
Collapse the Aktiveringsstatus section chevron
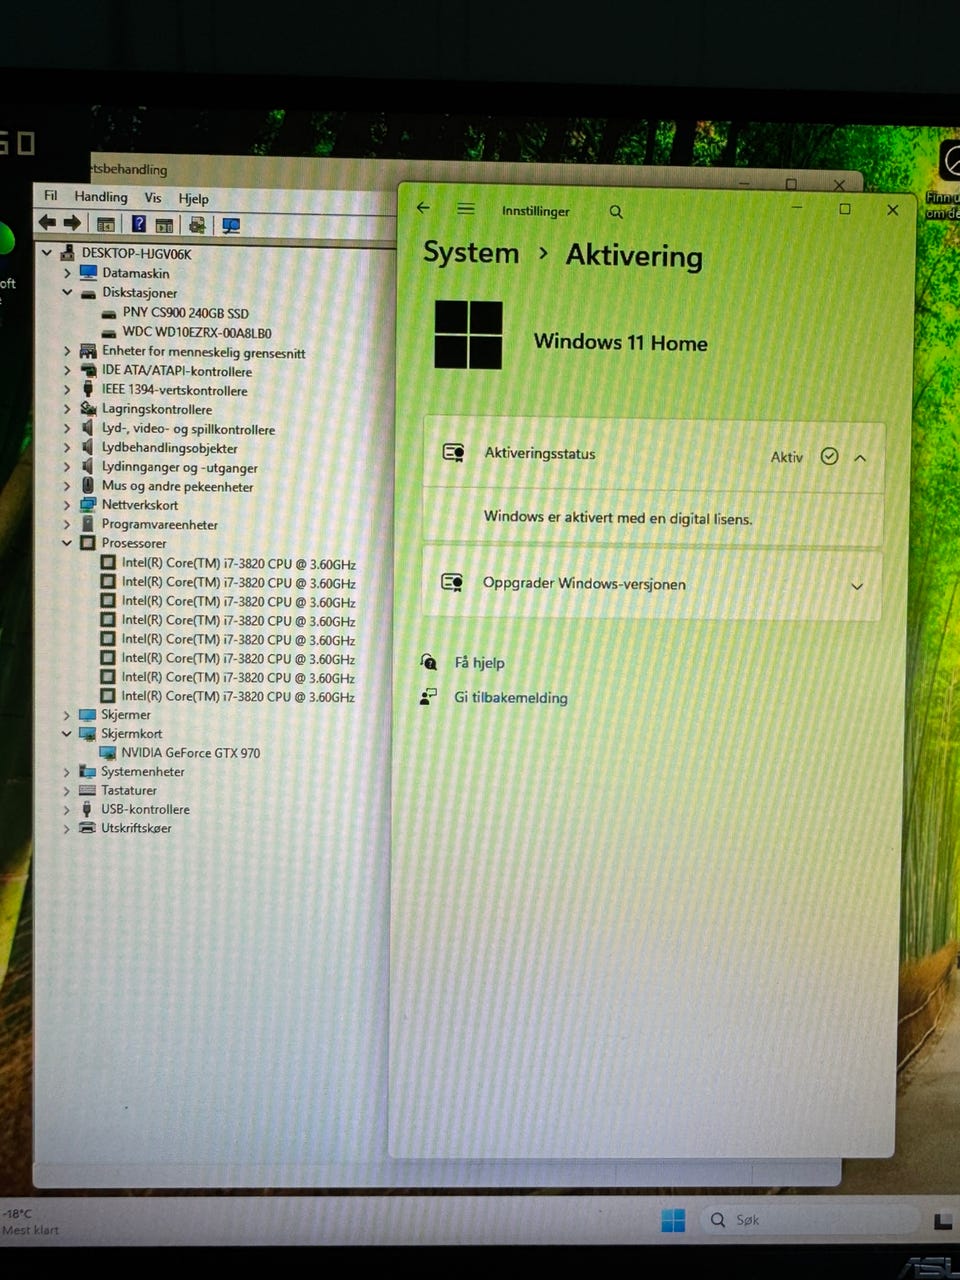click(x=860, y=458)
